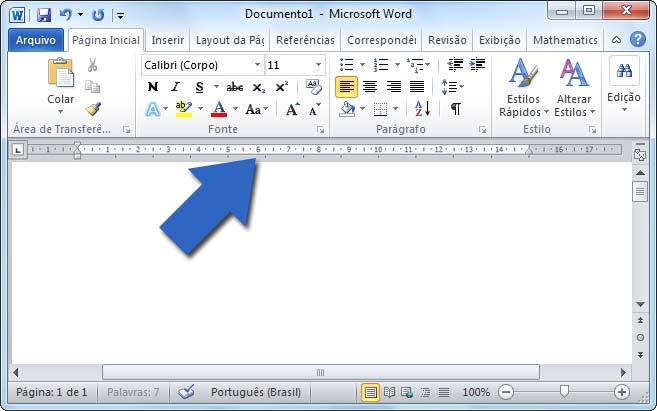Decrease paragraph indent
This screenshot has width=657, height=411.
[455, 65]
